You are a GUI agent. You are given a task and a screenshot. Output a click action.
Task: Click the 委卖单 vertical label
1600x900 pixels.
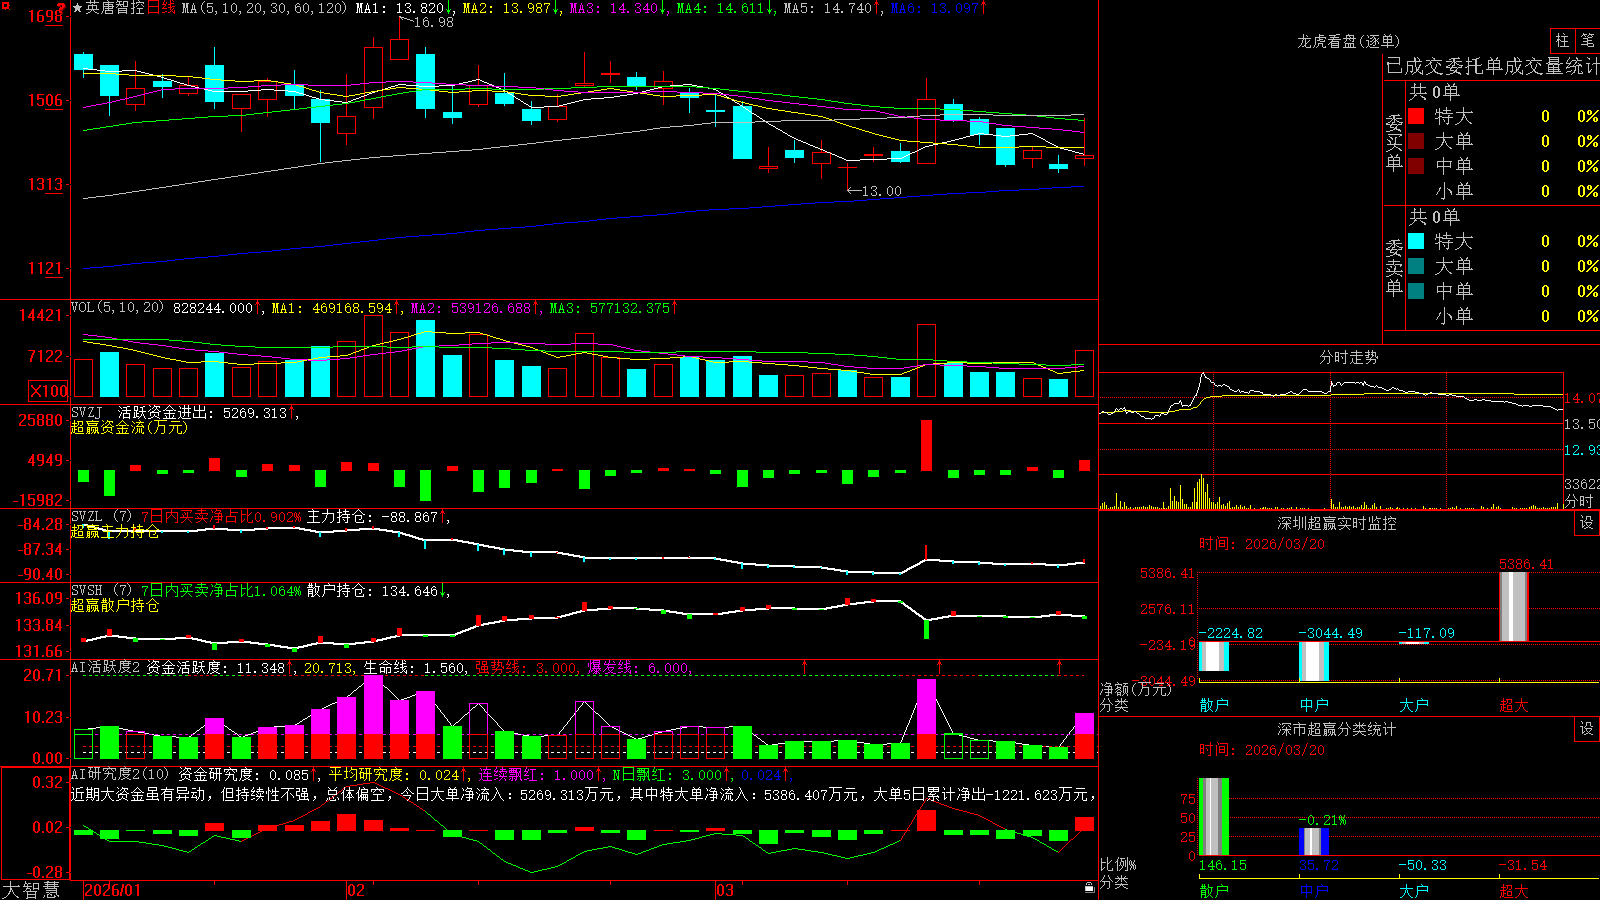[x=1394, y=267]
